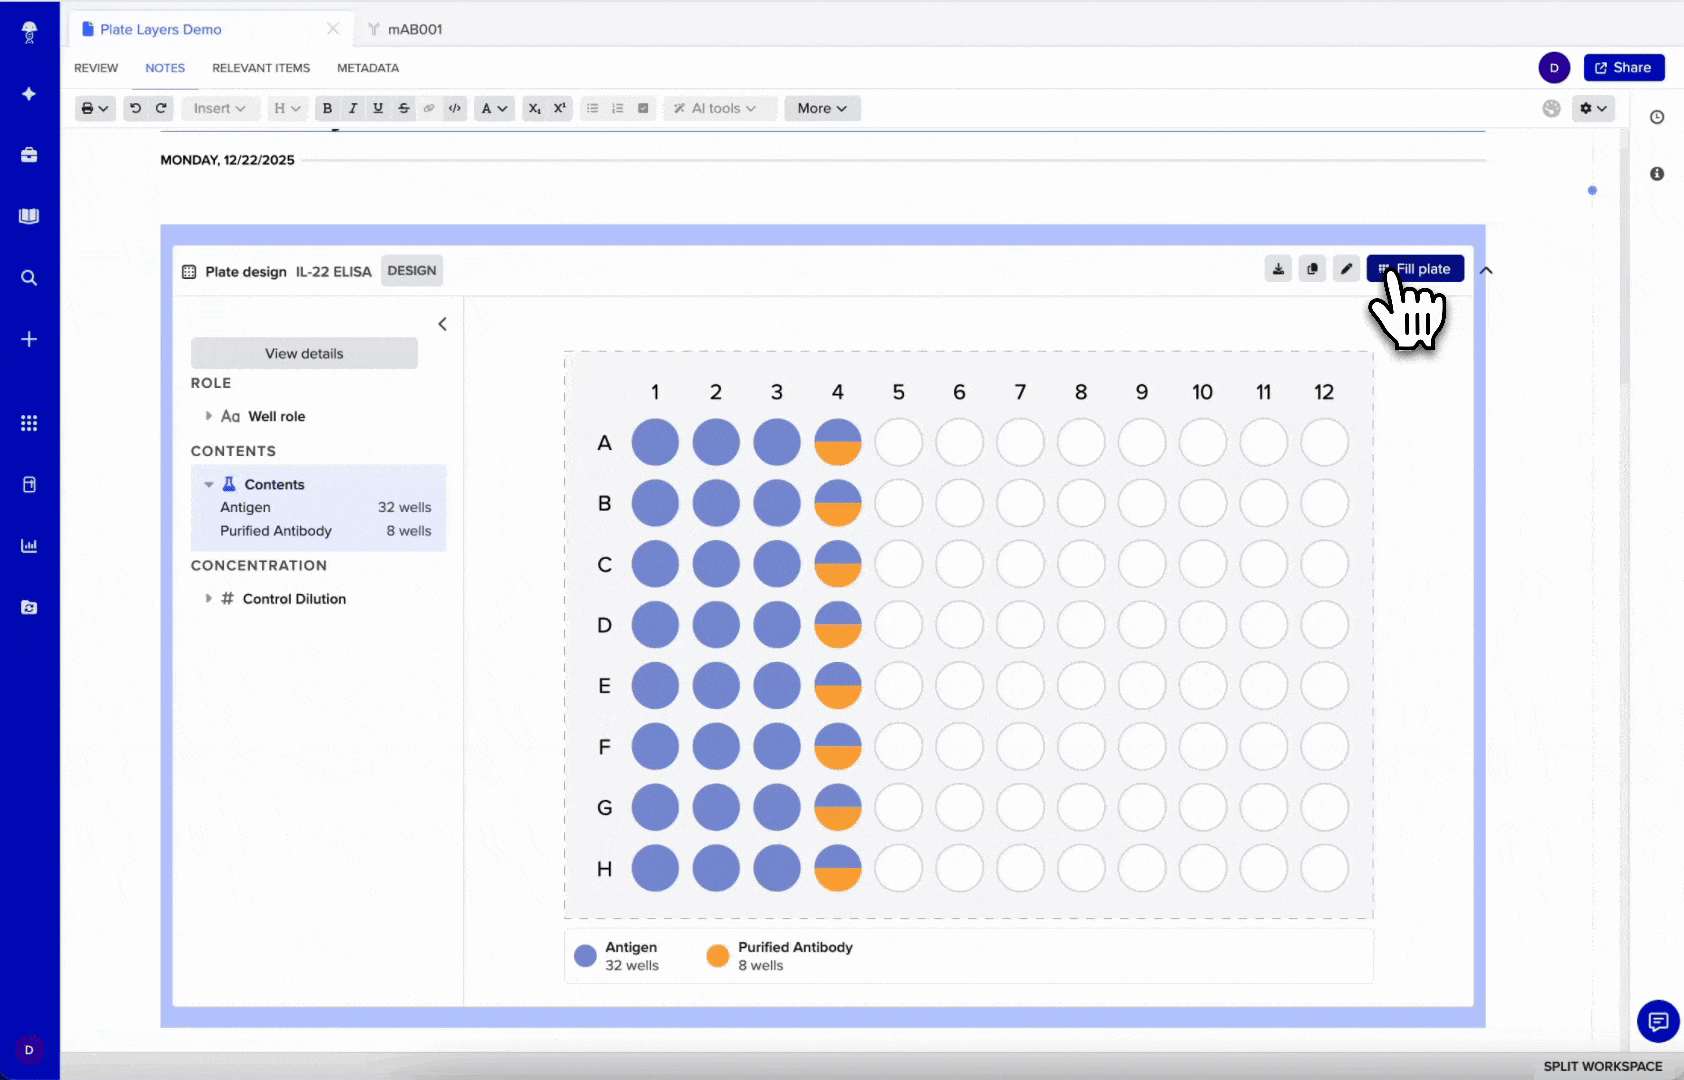Screen dimensions: 1684x1080
Task: Open the AI tools dropdown
Action: click(719, 108)
